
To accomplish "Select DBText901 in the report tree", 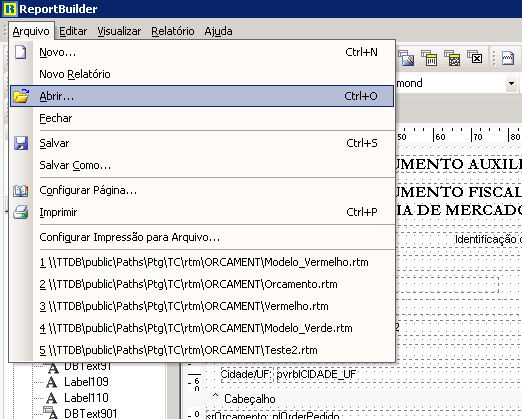I will pyautogui.click(x=91, y=414).
